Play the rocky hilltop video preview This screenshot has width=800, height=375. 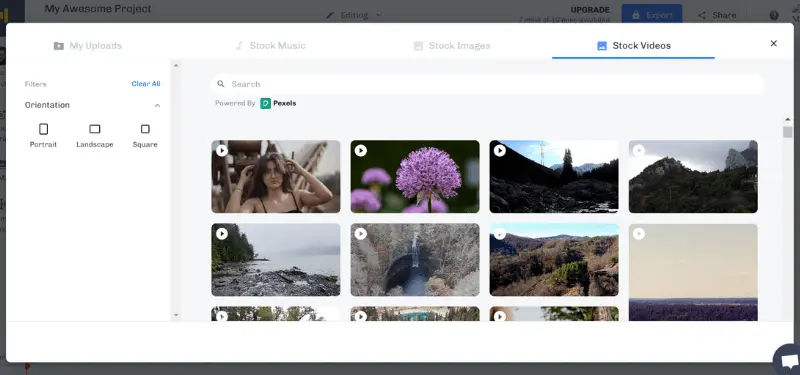click(639, 151)
